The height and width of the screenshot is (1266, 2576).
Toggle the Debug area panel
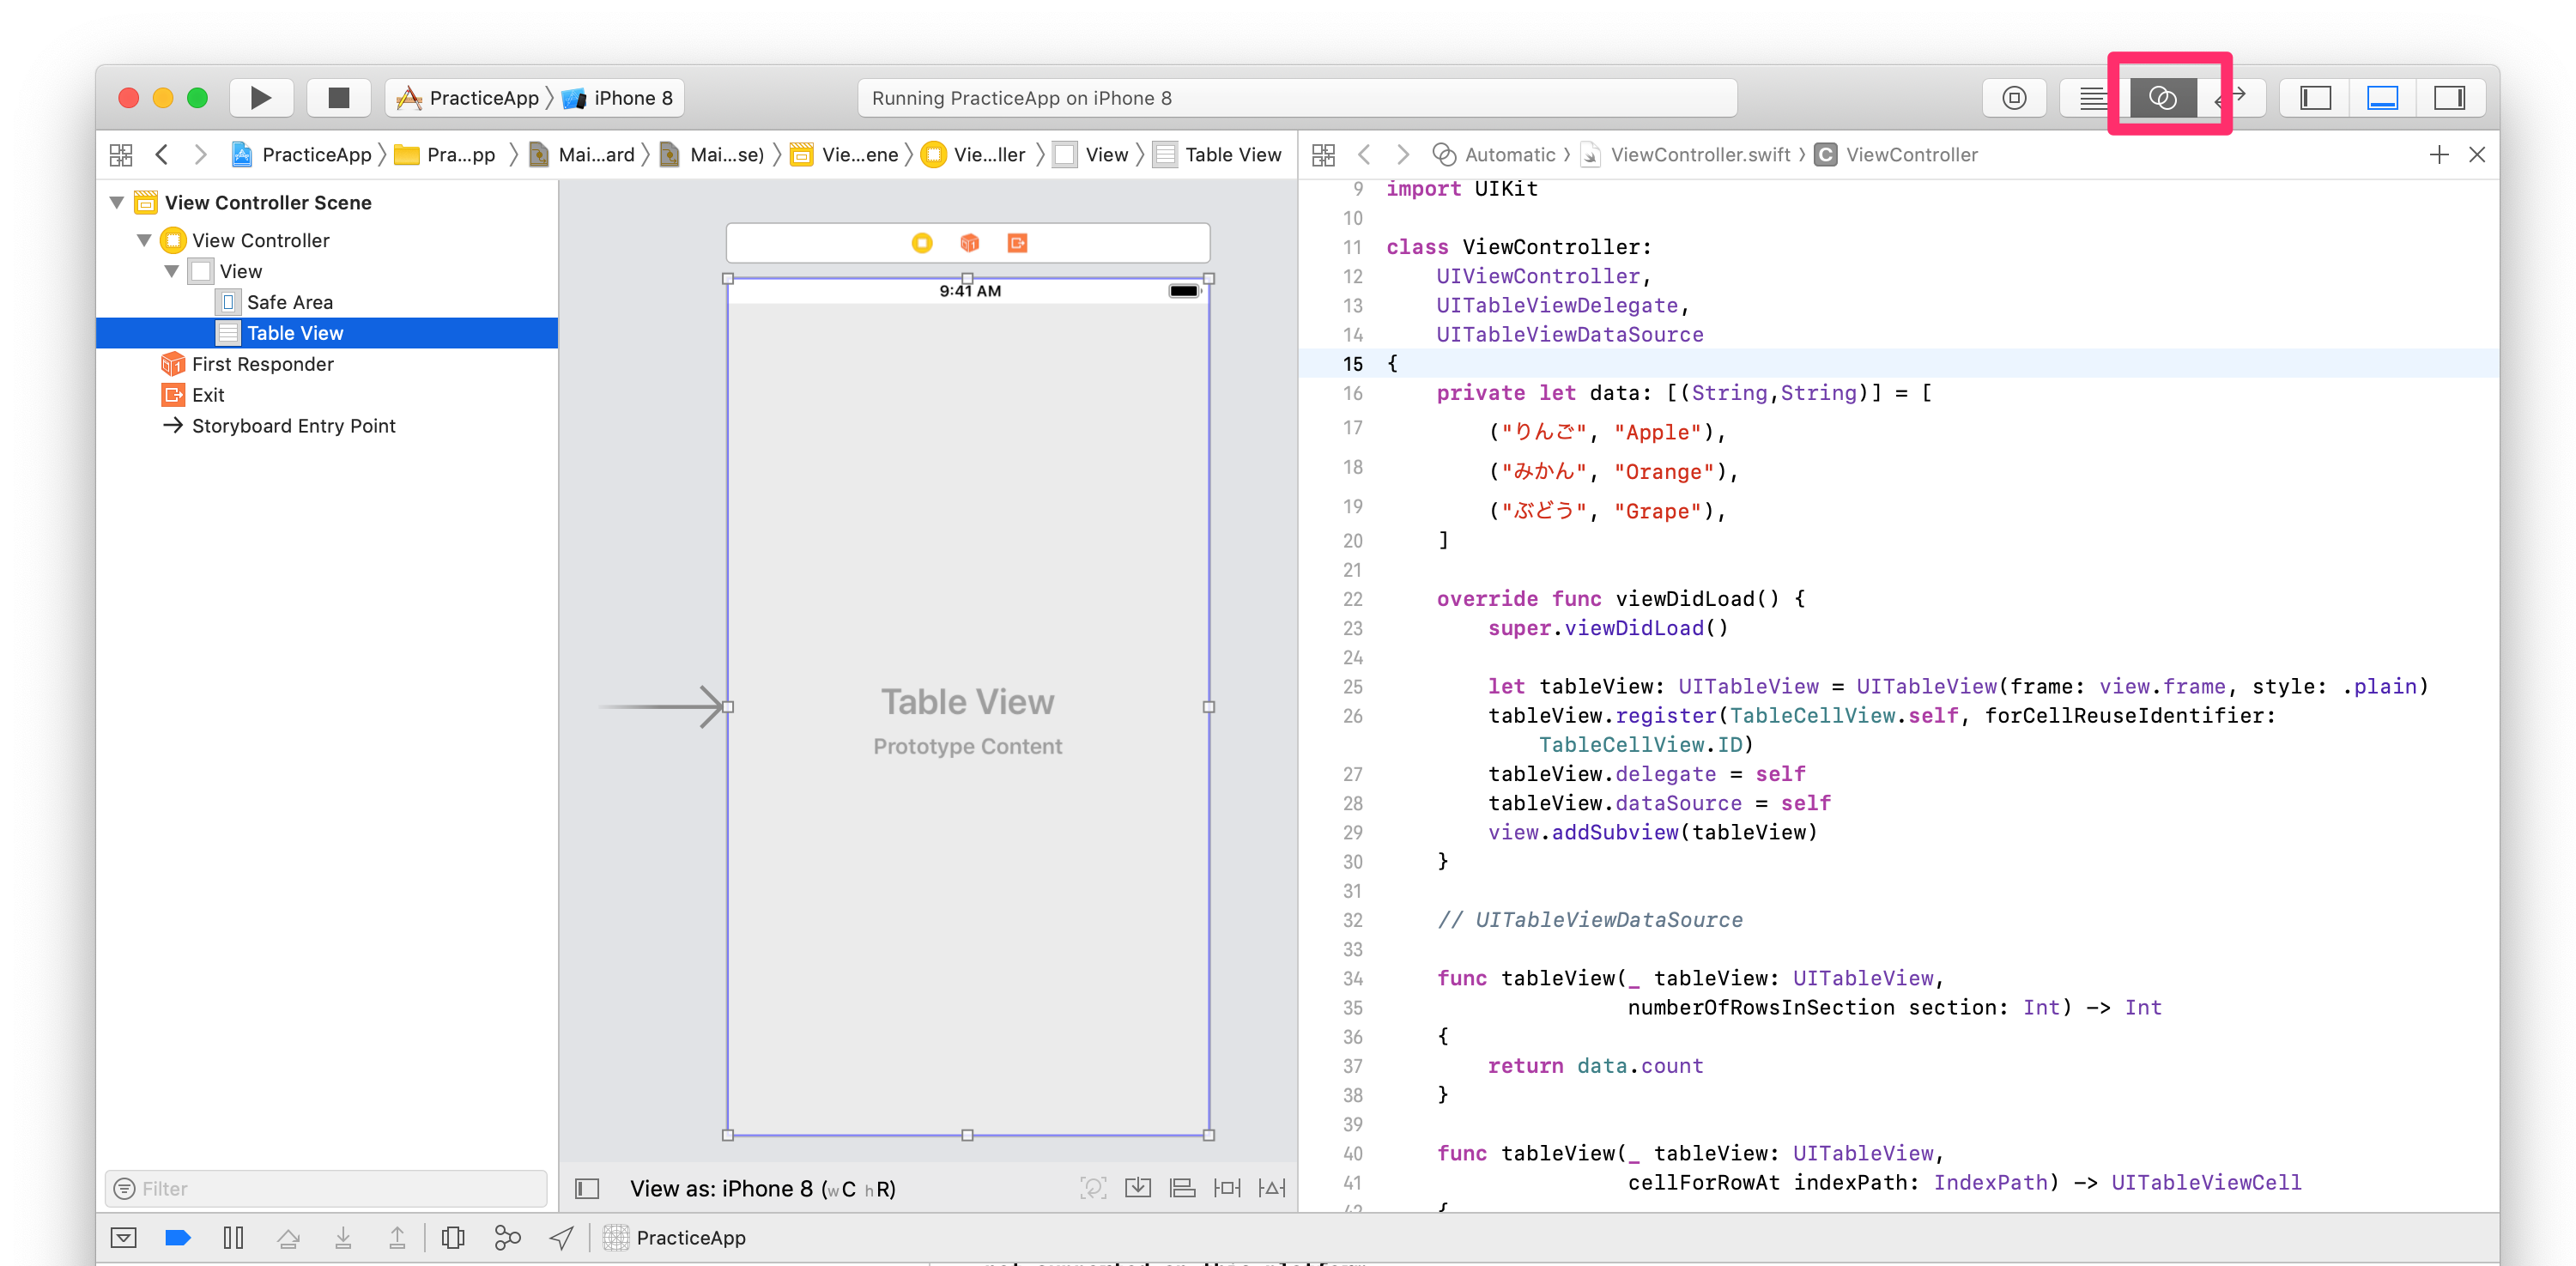[2382, 98]
